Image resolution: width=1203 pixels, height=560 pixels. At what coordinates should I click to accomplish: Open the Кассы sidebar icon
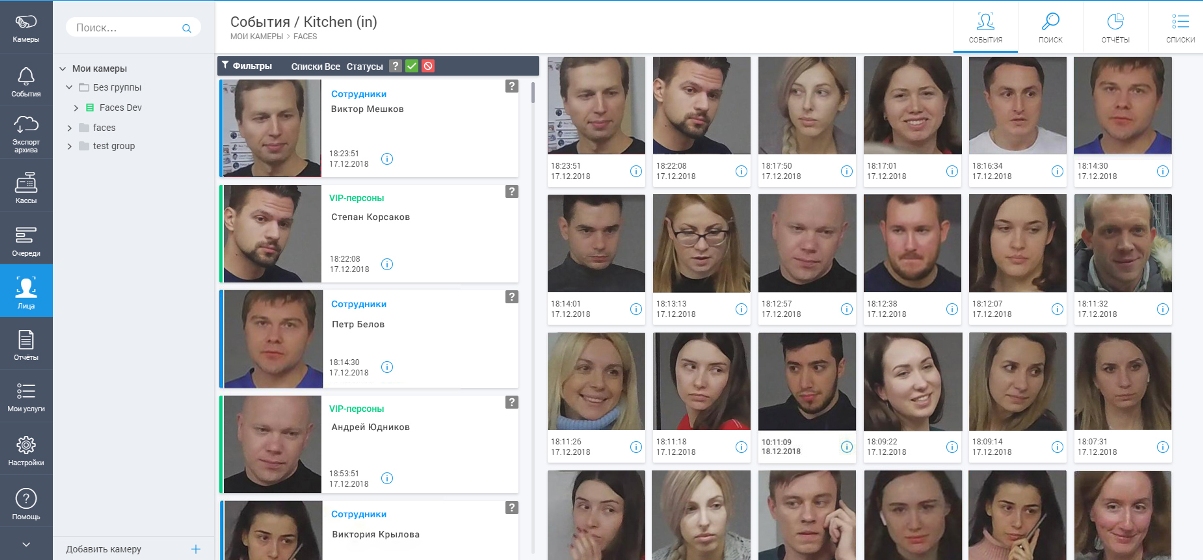tap(26, 187)
